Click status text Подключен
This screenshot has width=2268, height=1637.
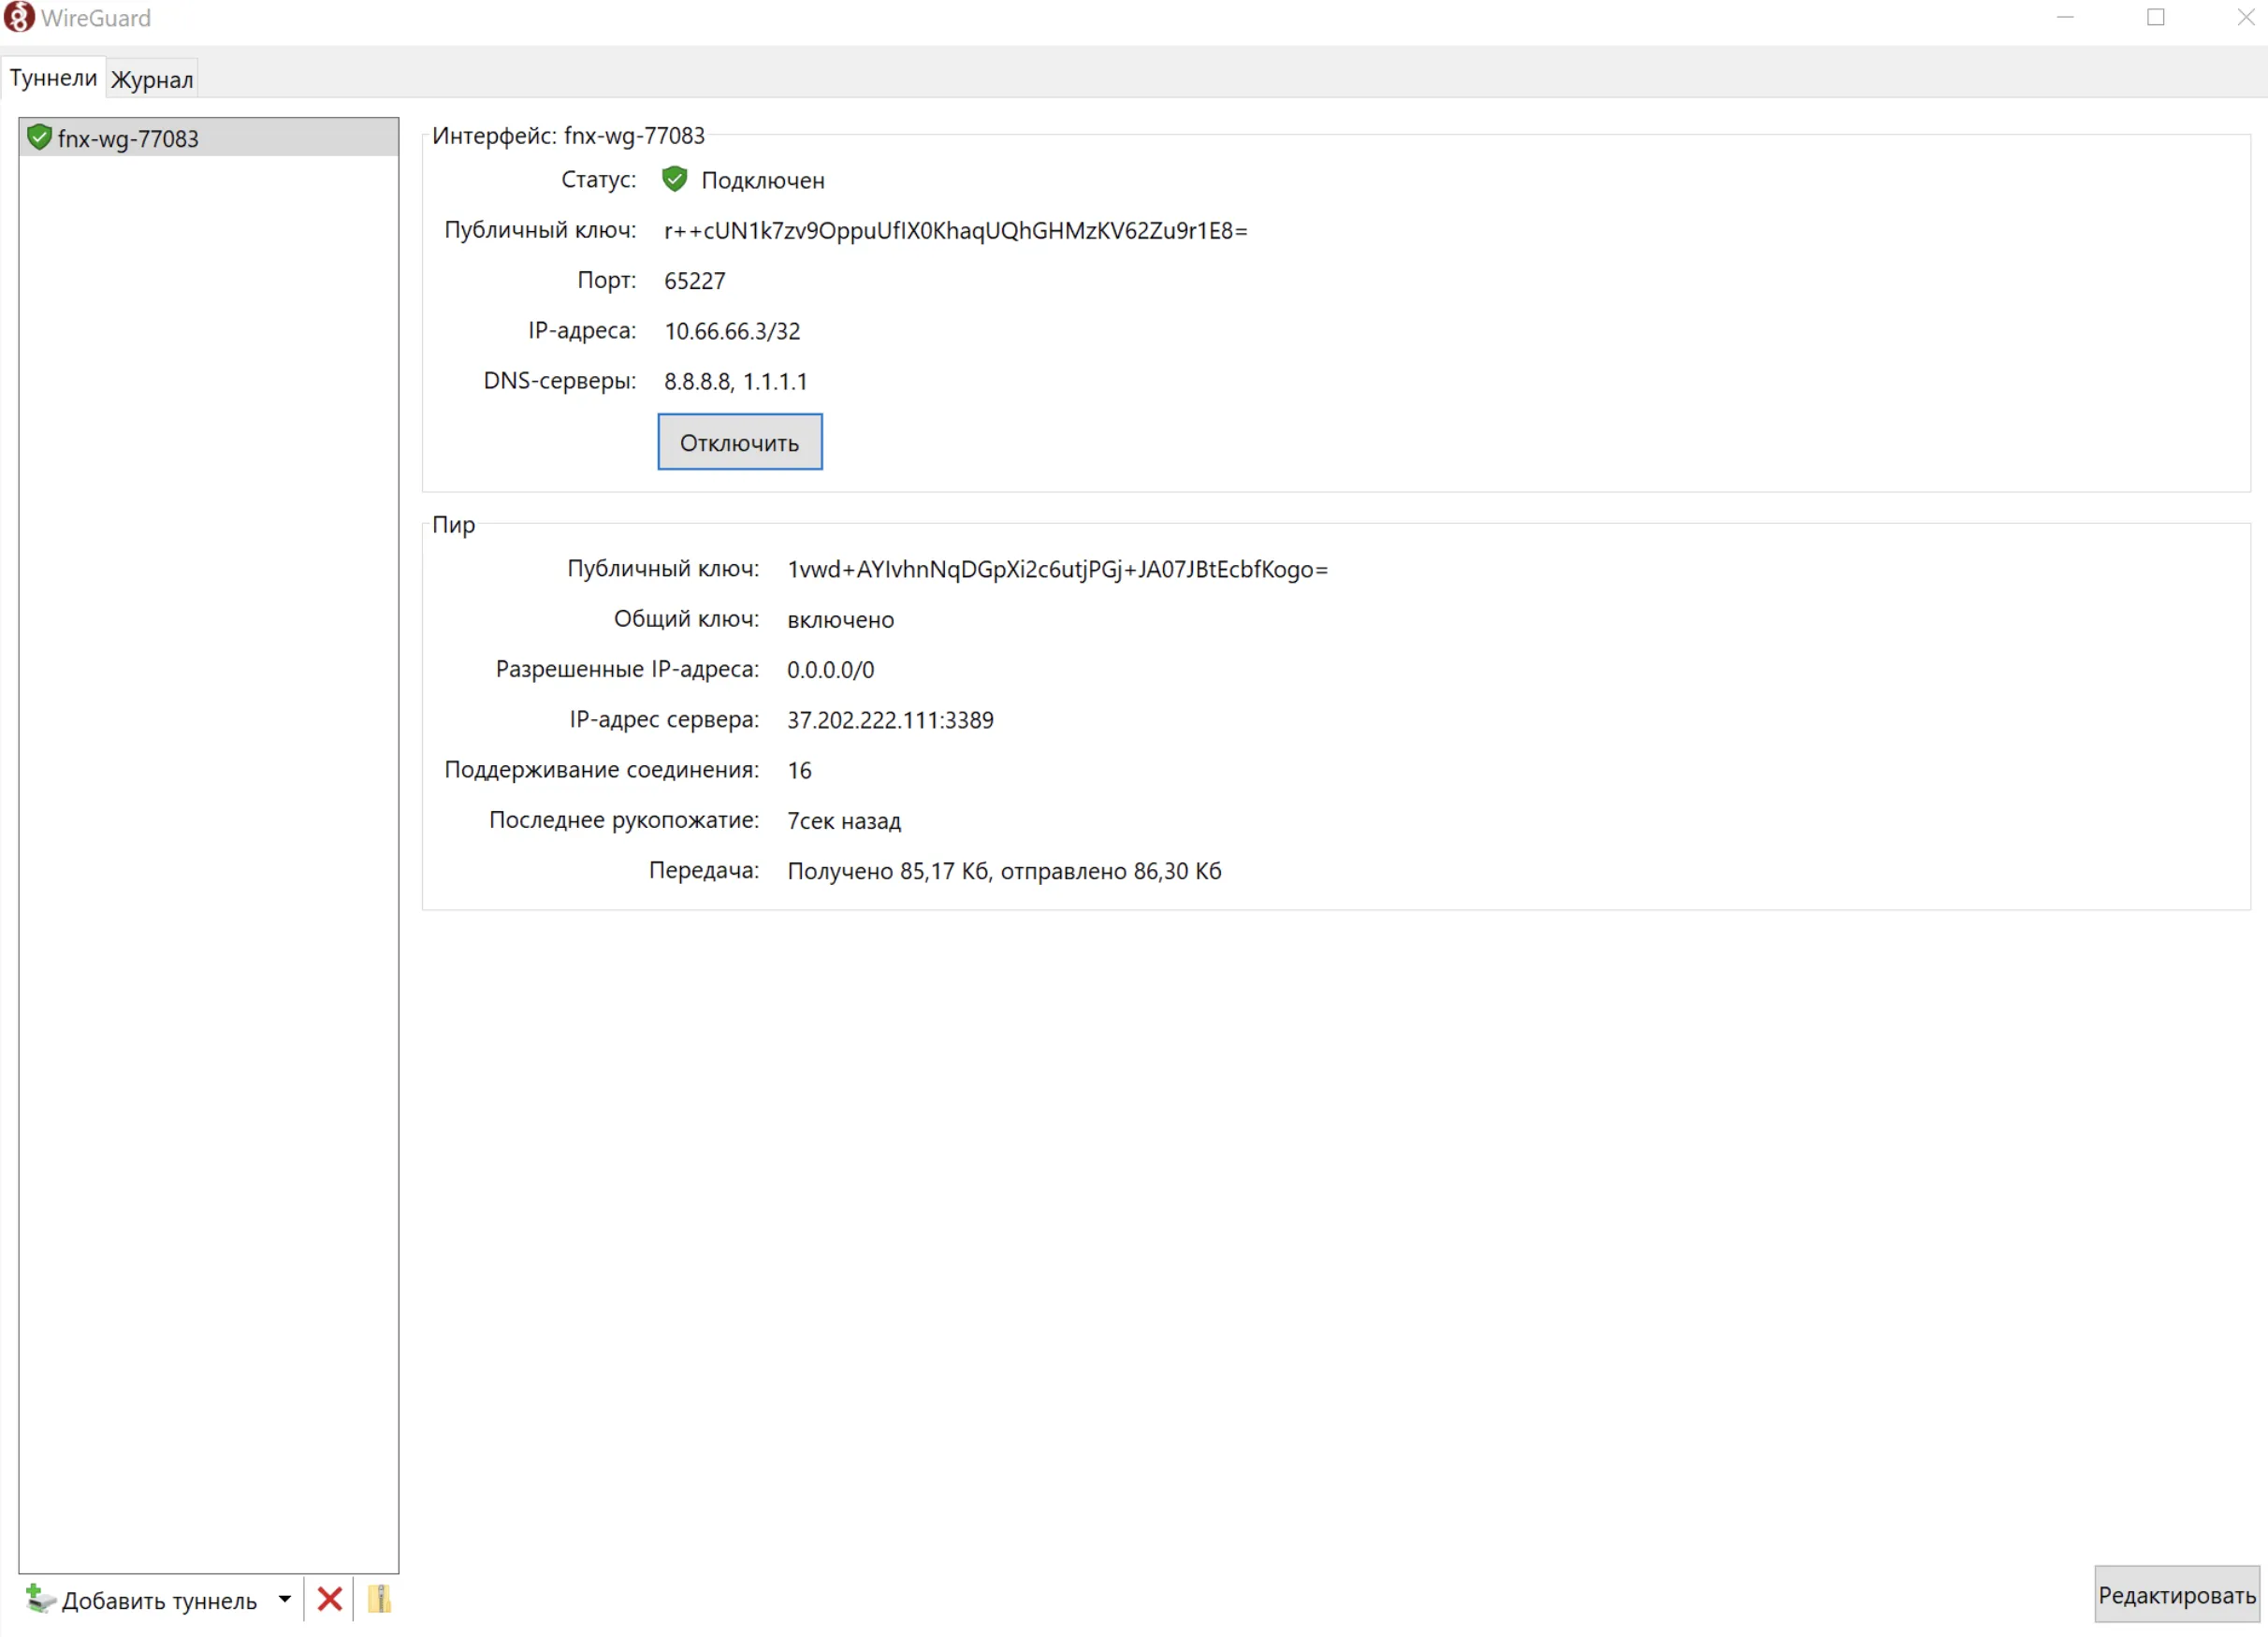[762, 180]
